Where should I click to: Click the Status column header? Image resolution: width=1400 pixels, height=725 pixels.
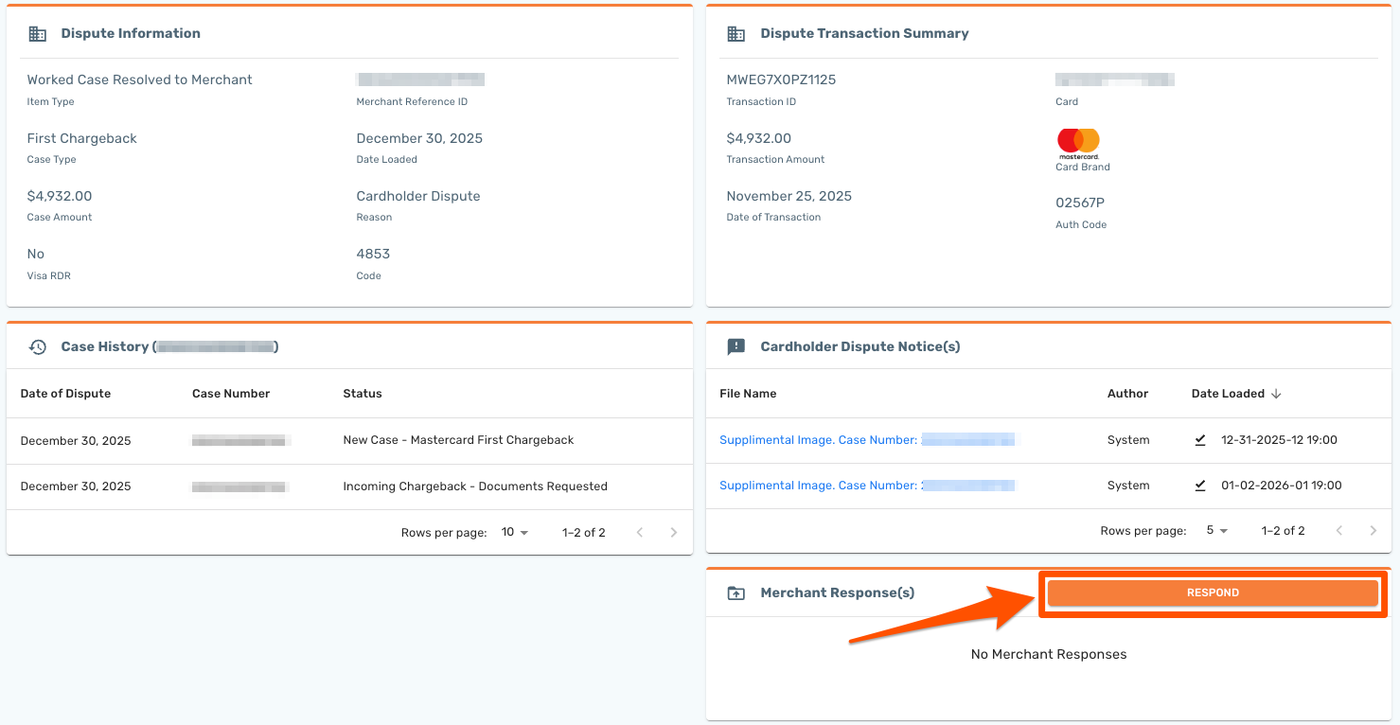click(x=362, y=394)
